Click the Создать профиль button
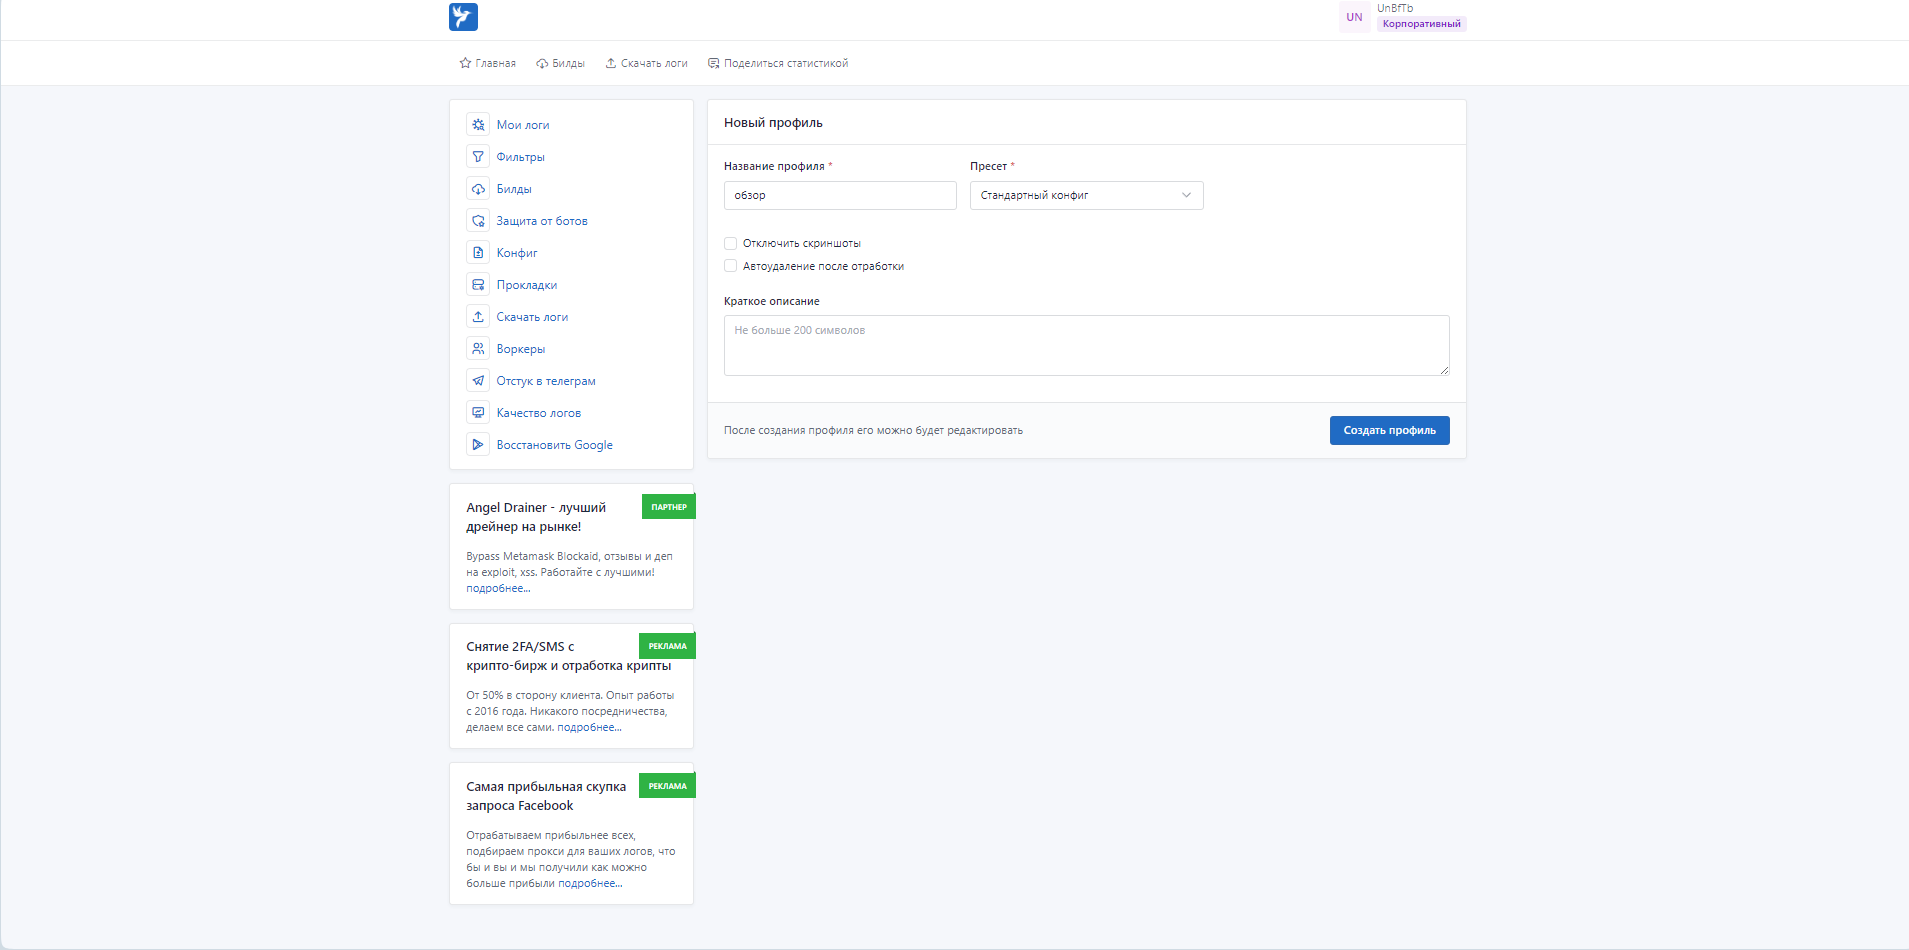 point(1390,430)
